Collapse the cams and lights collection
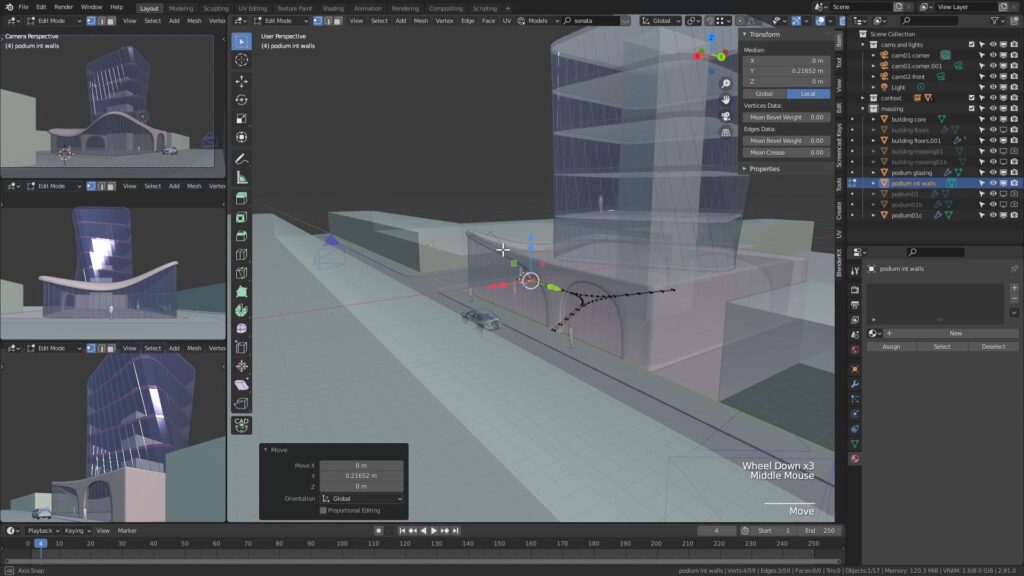 pyautogui.click(x=863, y=45)
